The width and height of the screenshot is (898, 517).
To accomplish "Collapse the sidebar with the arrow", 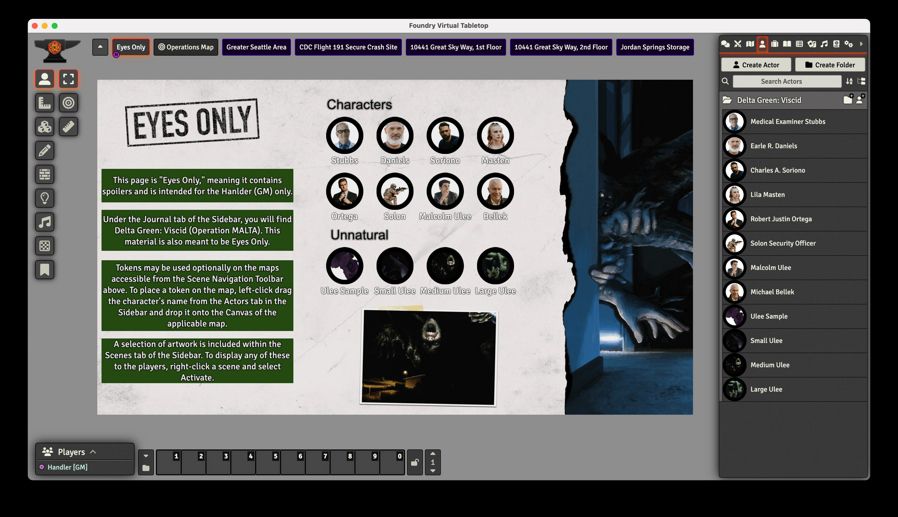I will pos(861,44).
